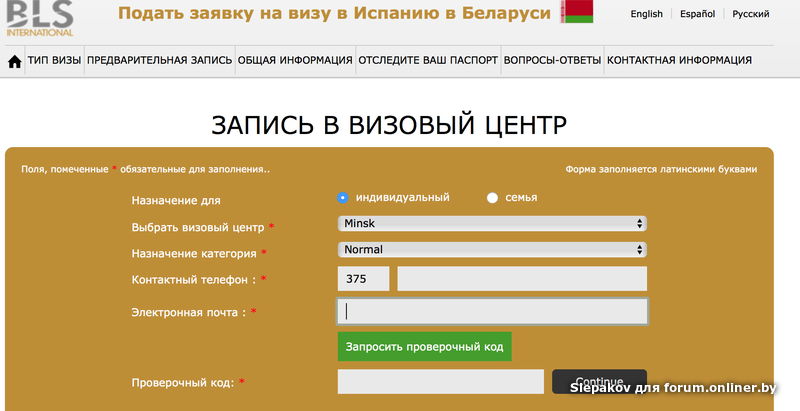Open the 'ТИП ВИЗЫ' menu item
Image resolution: width=800 pixels, height=411 pixels.
(x=54, y=60)
